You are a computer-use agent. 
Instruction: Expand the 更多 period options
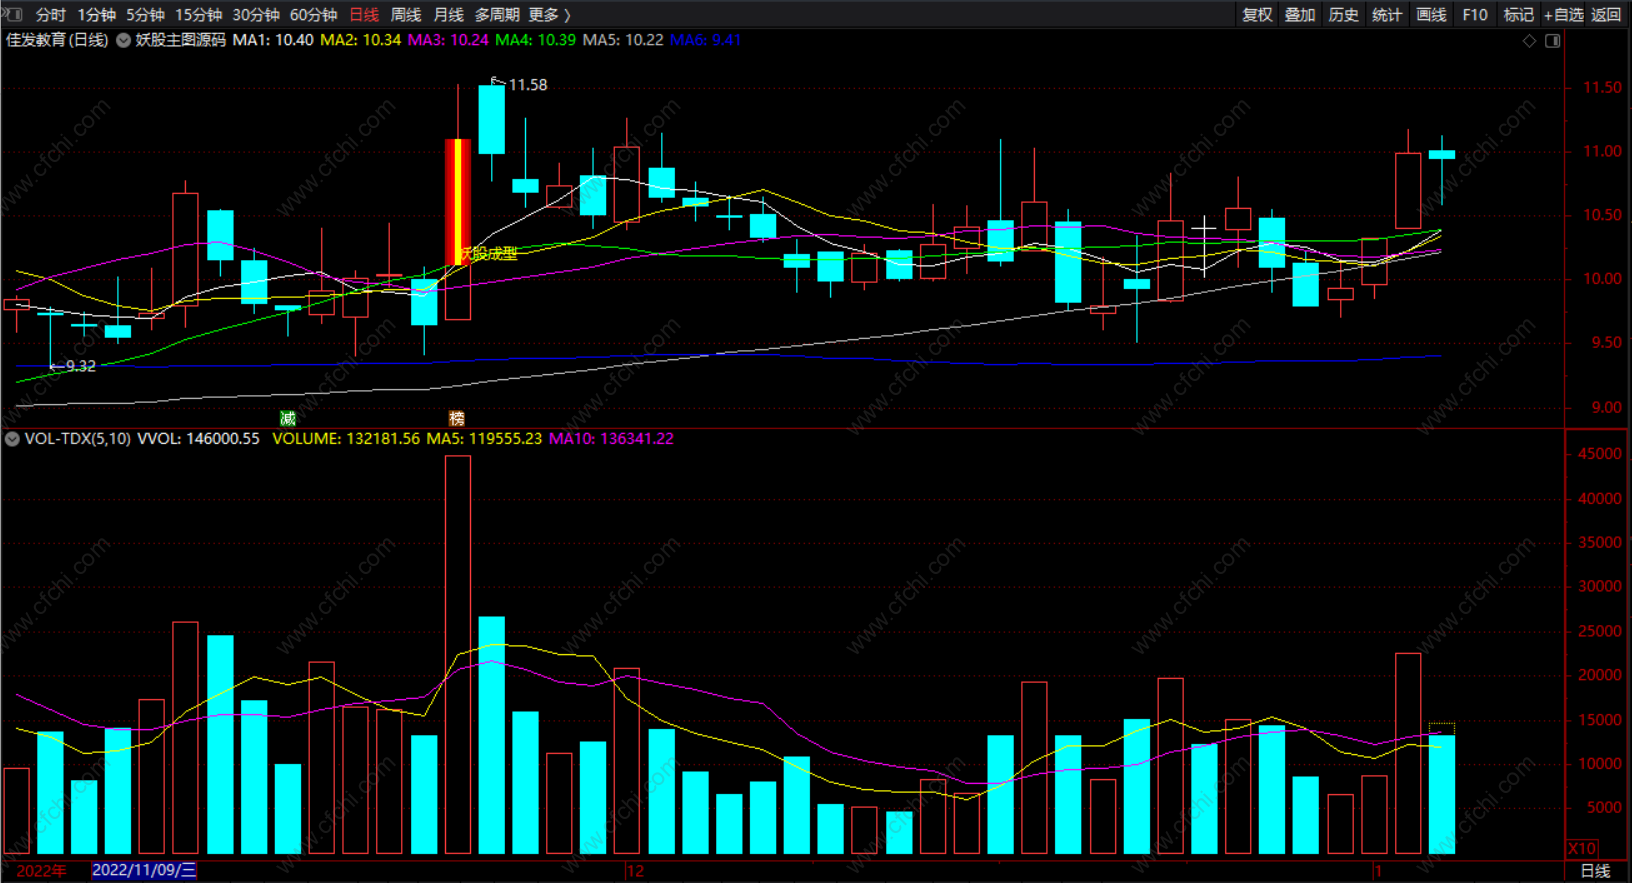click(550, 15)
